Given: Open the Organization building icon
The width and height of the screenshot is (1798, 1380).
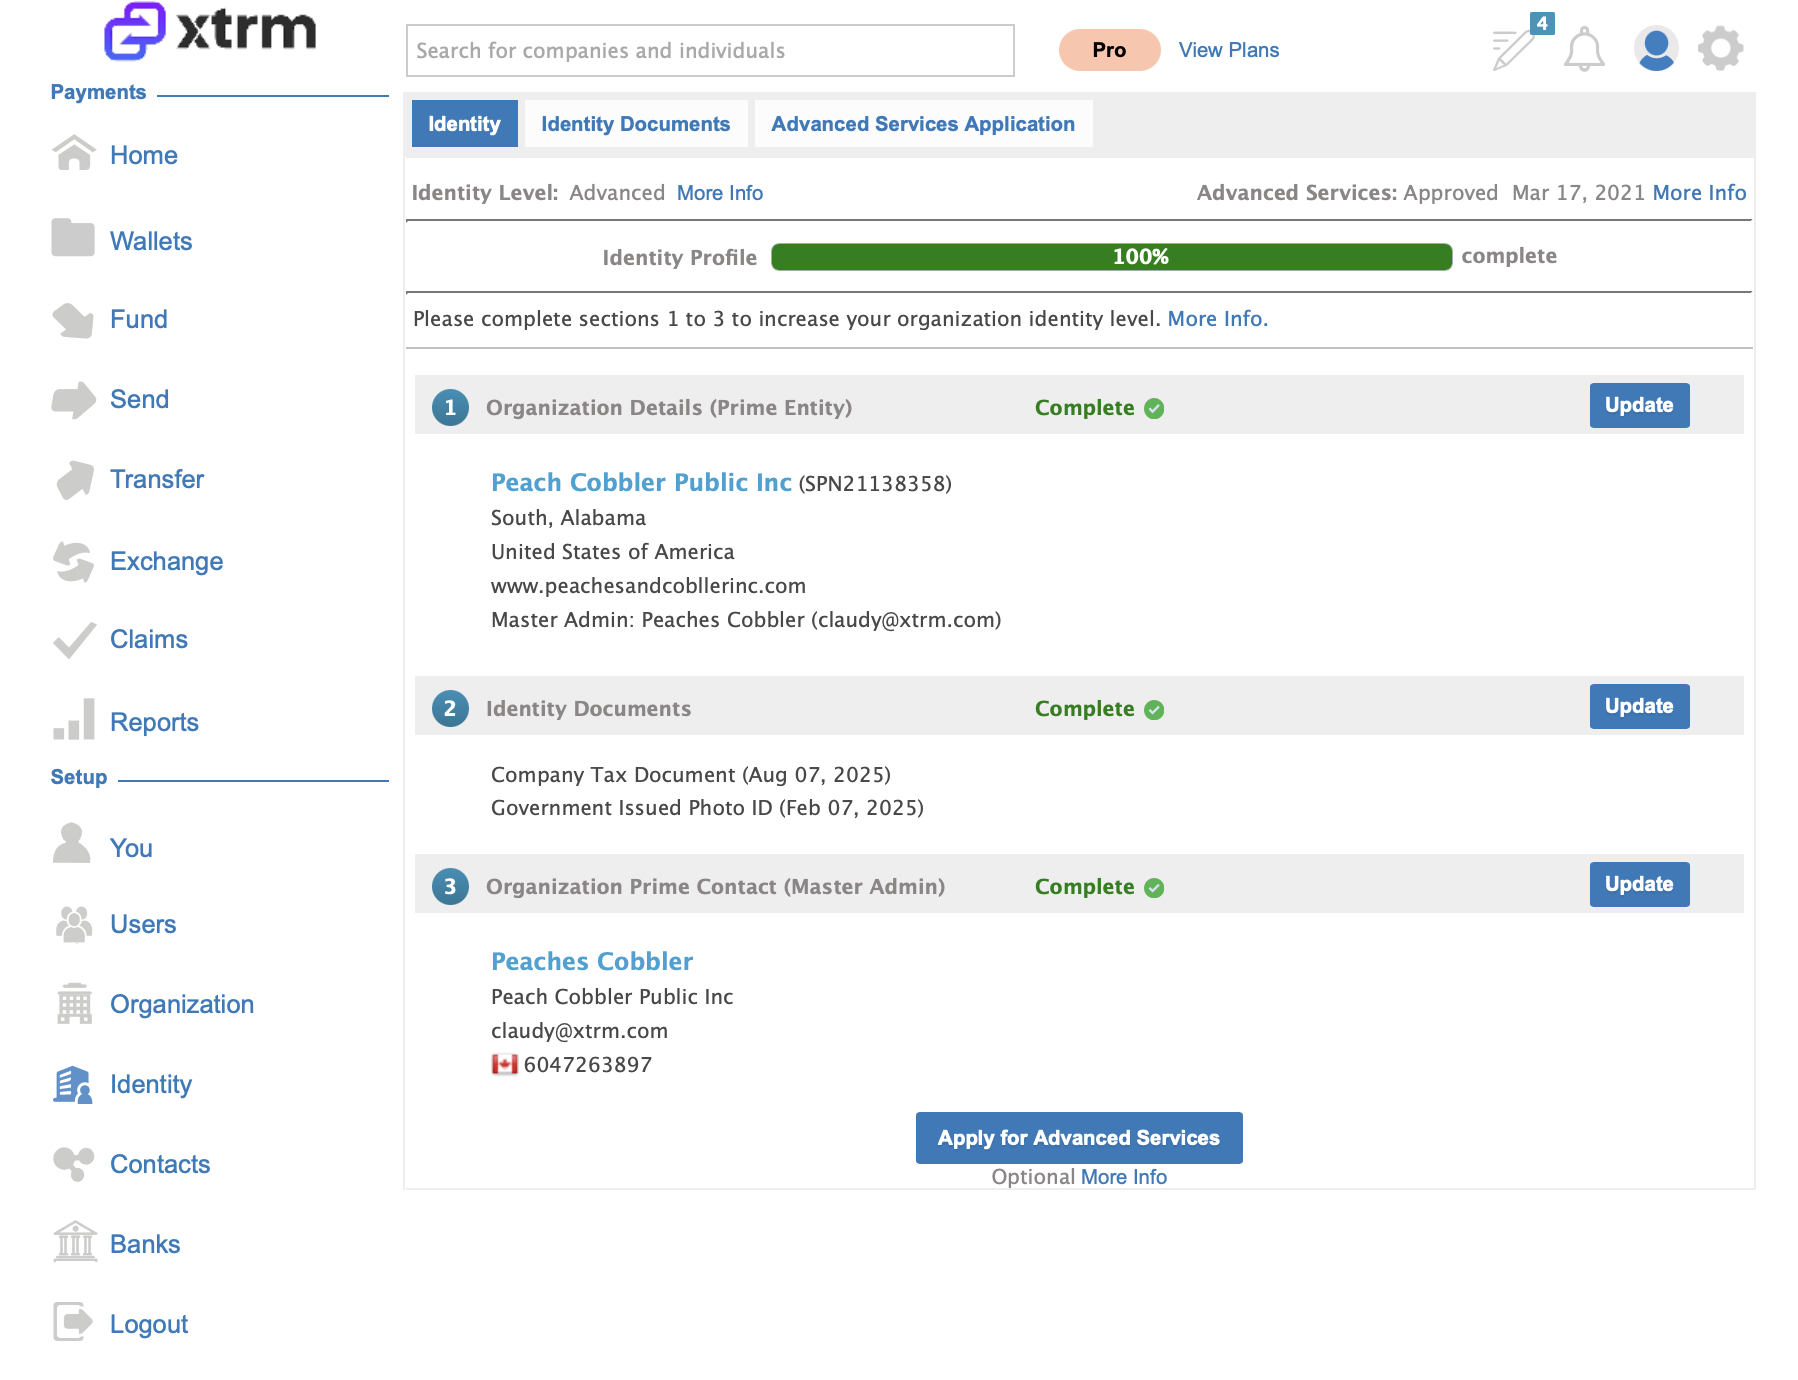Looking at the screenshot, I should pyautogui.click(x=74, y=1003).
